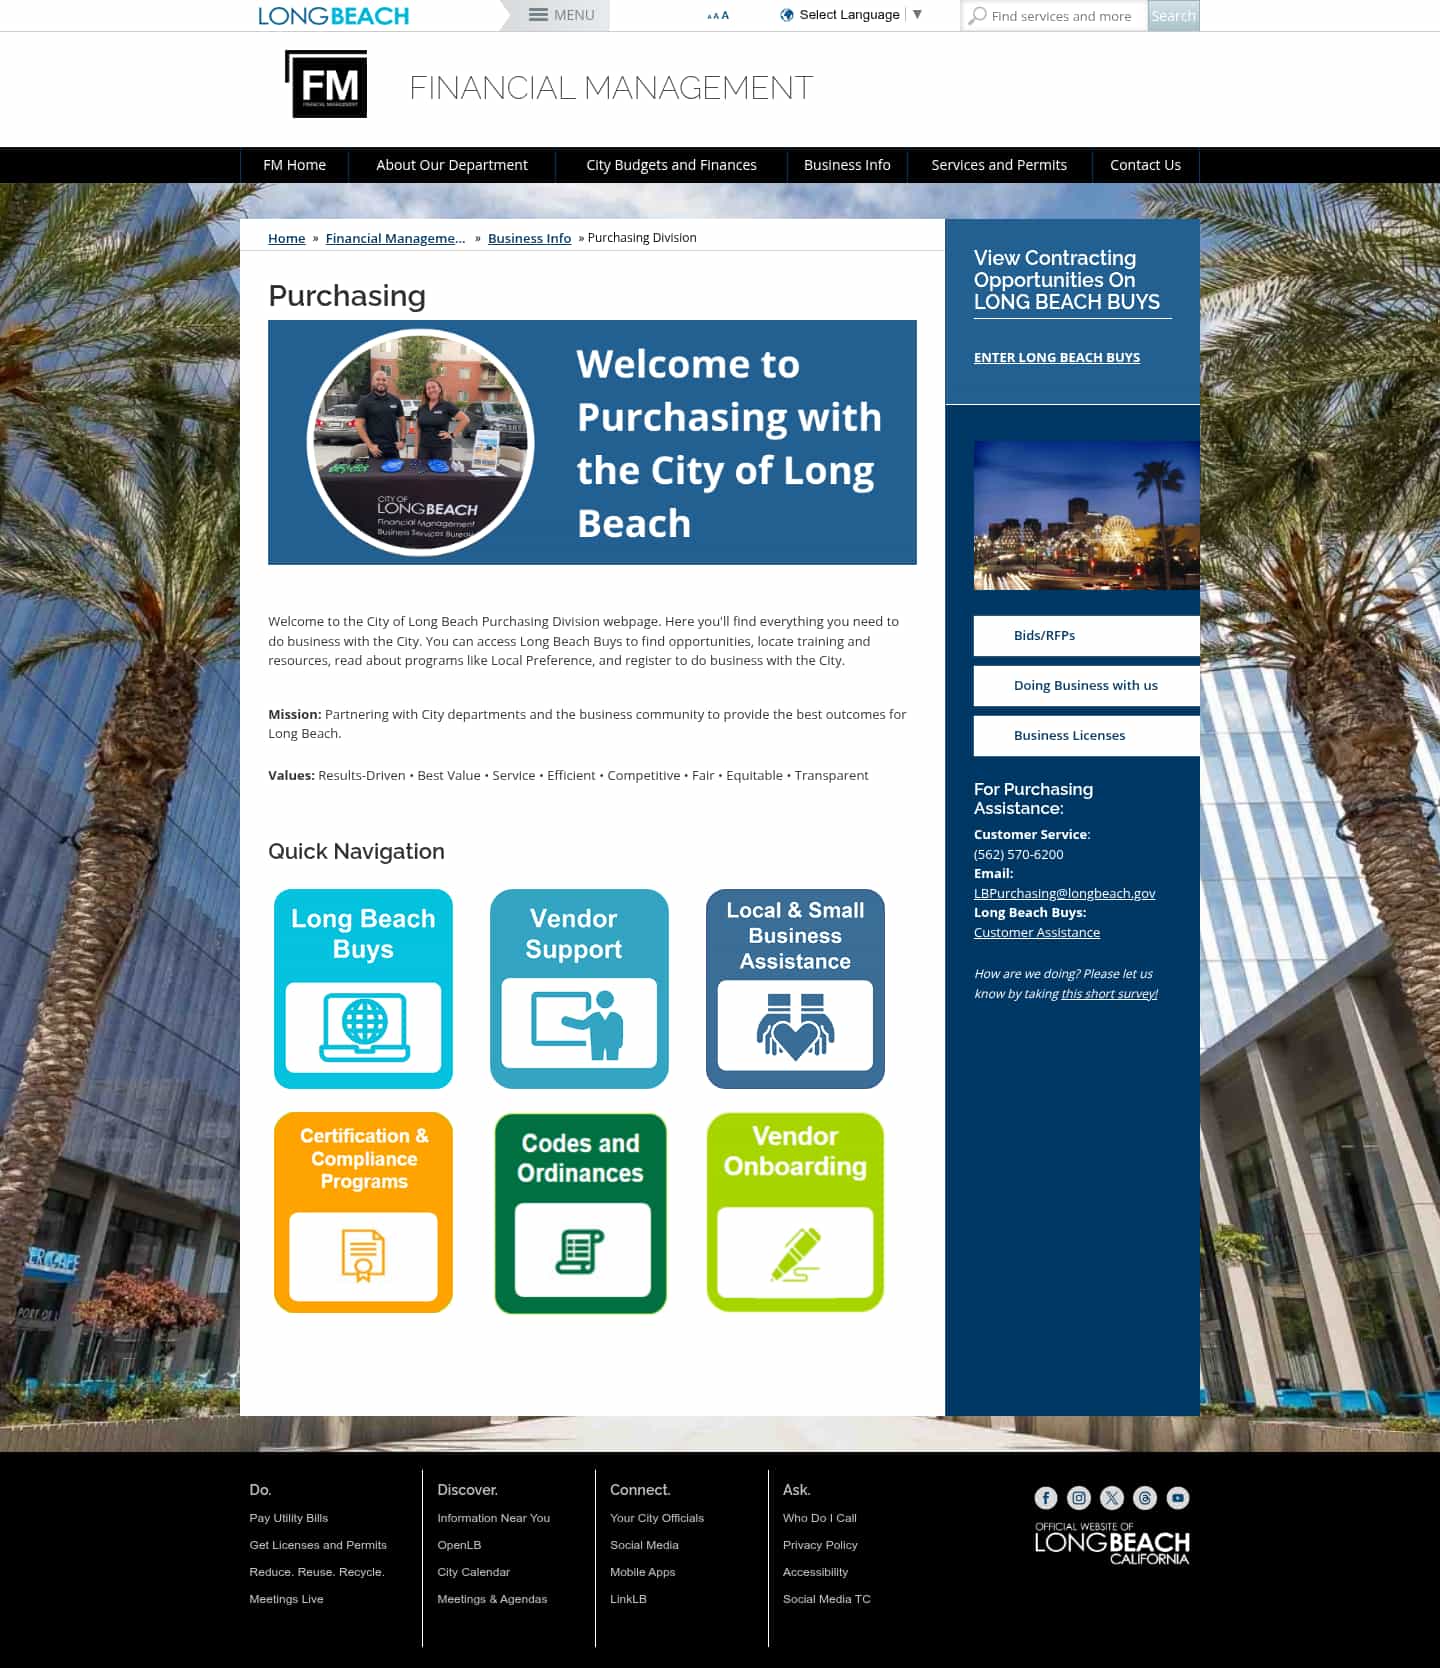The height and width of the screenshot is (1668, 1440).
Task: Click the Long Beach logo at top
Action: click(x=333, y=16)
